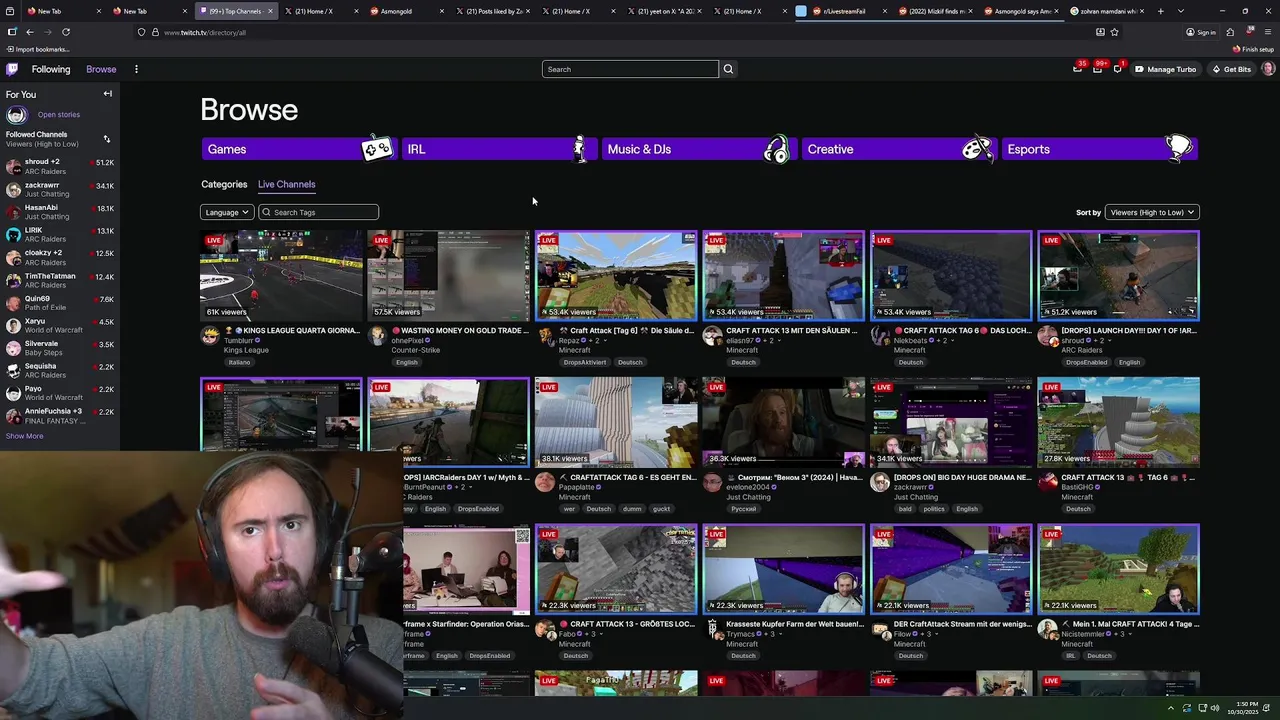
Task: Select the Live Channels tab
Action: [286, 184]
